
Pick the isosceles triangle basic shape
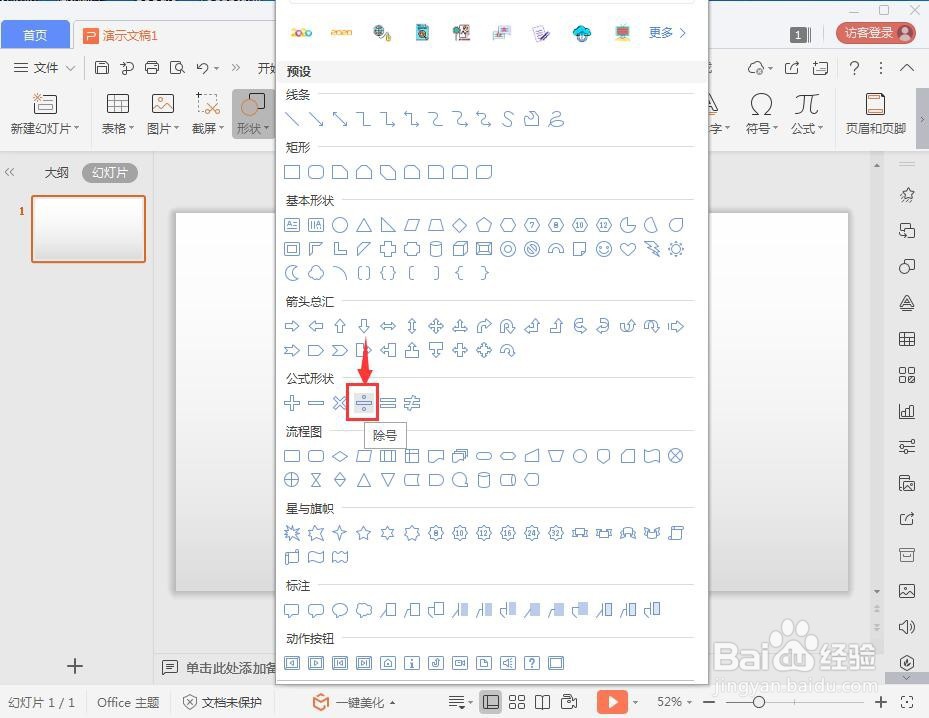click(364, 225)
